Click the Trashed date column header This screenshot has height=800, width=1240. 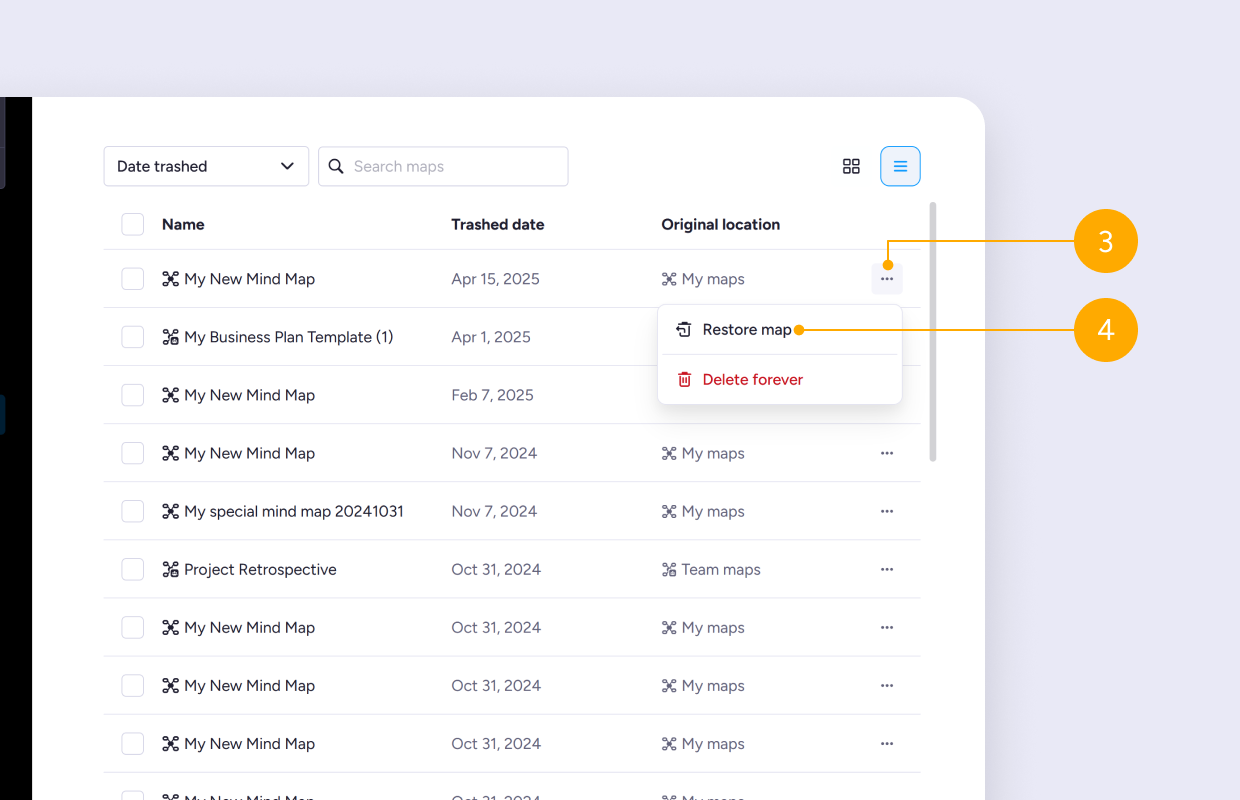(498, 224)
